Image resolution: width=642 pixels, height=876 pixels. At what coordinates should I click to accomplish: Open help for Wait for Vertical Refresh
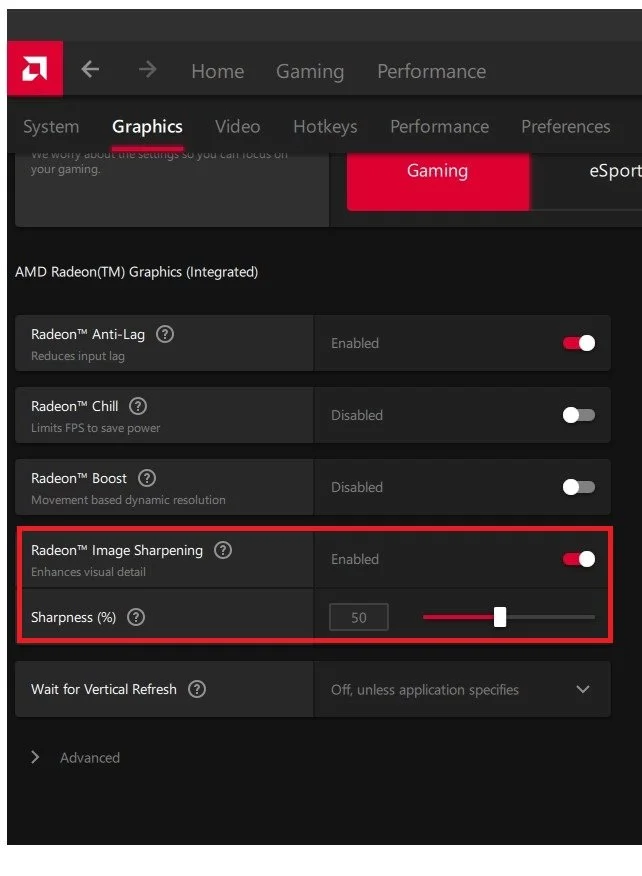click(x=197, y=689)
